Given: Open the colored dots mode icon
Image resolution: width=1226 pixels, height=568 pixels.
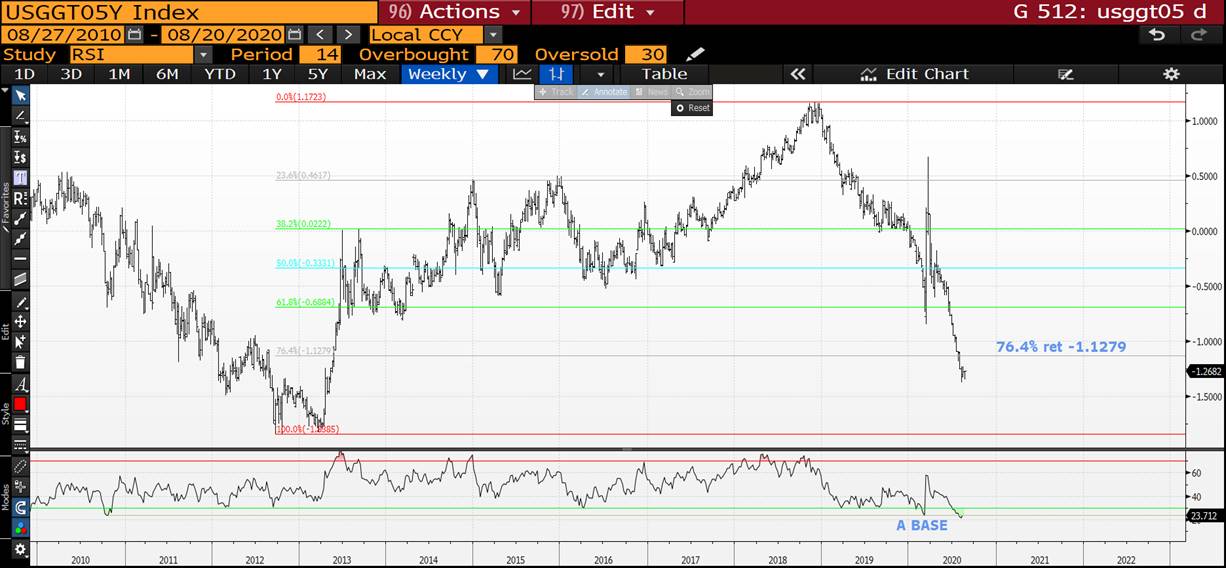Looking at the screenshot, I should click(20, 527).
